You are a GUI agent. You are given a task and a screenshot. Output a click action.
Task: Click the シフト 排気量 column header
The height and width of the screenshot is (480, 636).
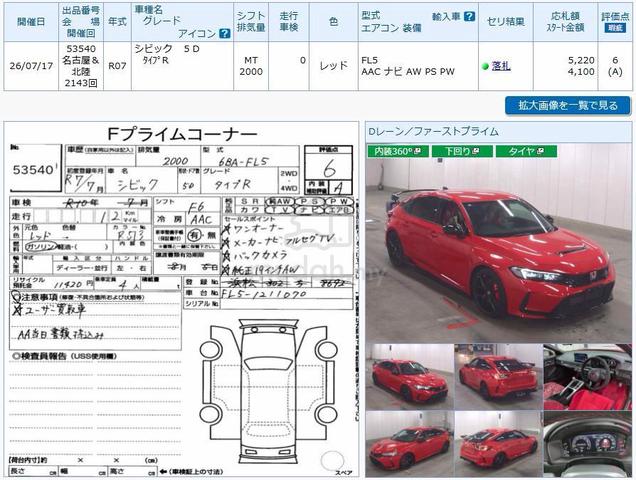pyautogui.click(x=251, y=22)
